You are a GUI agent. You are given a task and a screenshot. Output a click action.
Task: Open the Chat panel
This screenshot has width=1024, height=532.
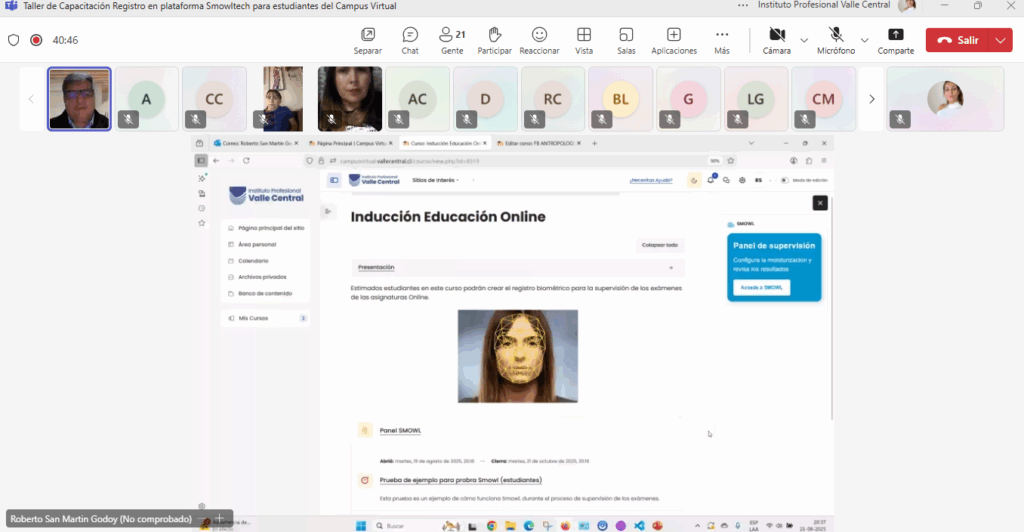(410, 40)
